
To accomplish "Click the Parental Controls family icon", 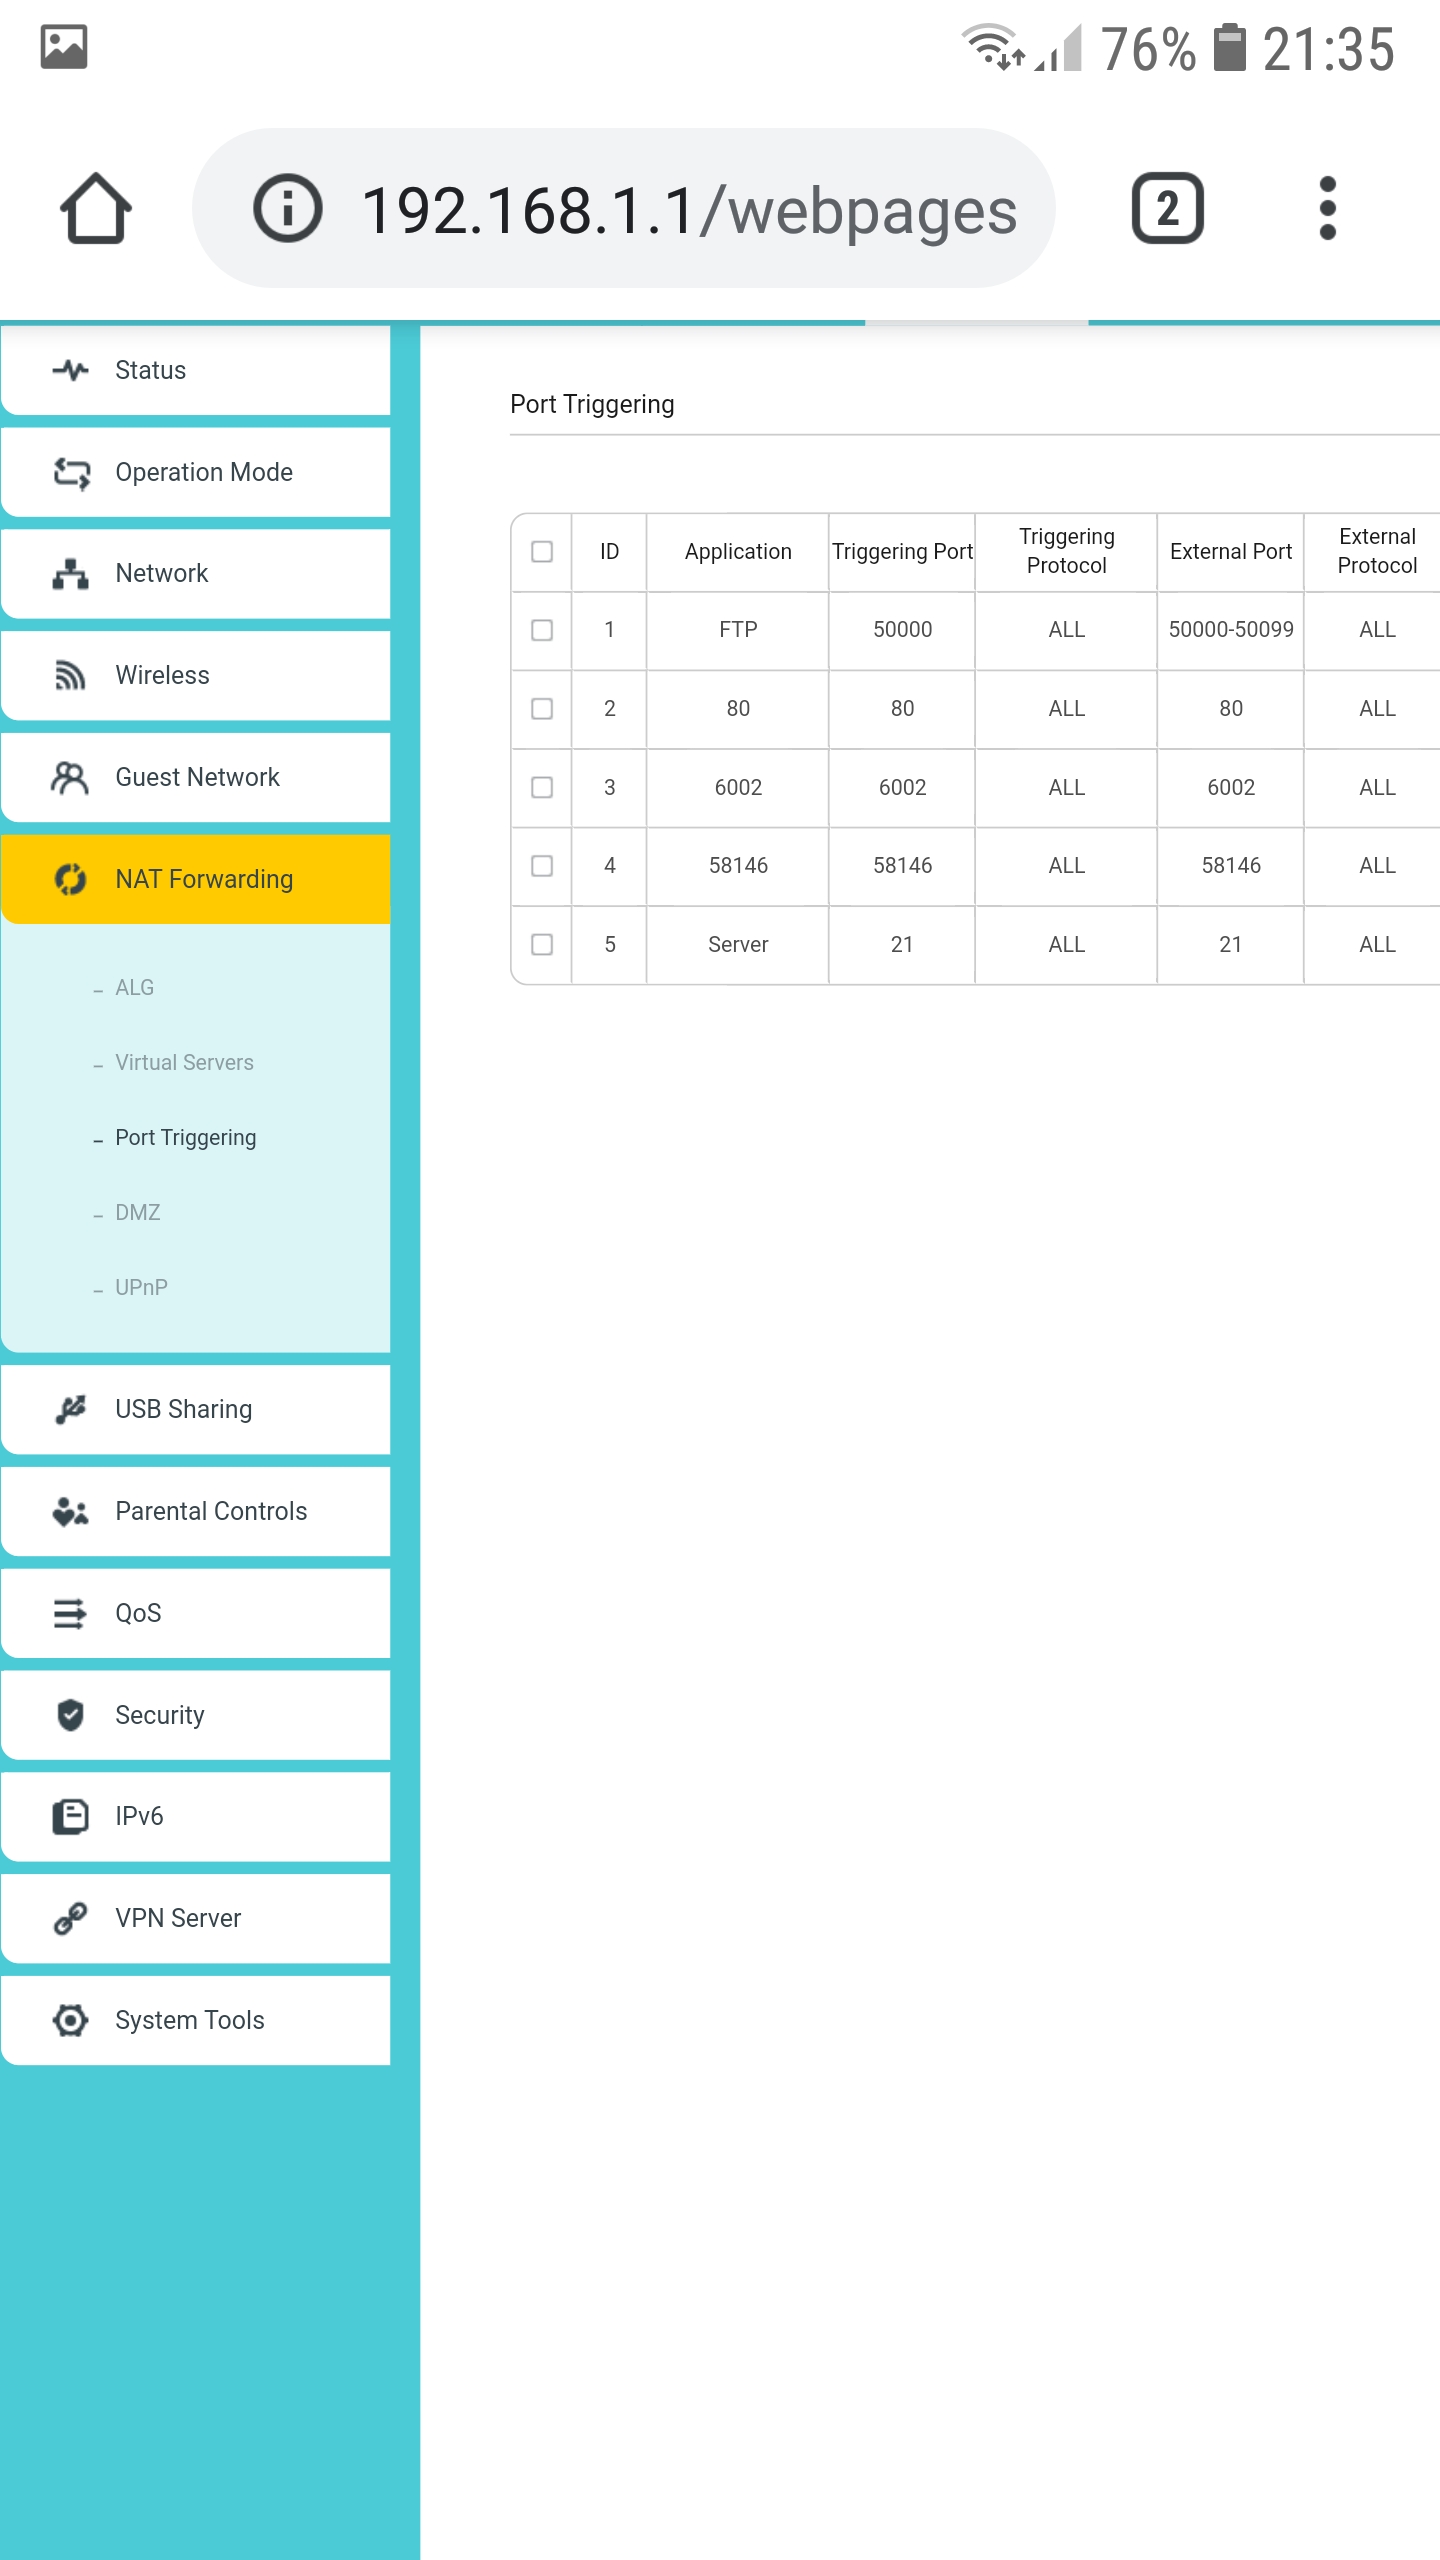I will pos(70,1511).
